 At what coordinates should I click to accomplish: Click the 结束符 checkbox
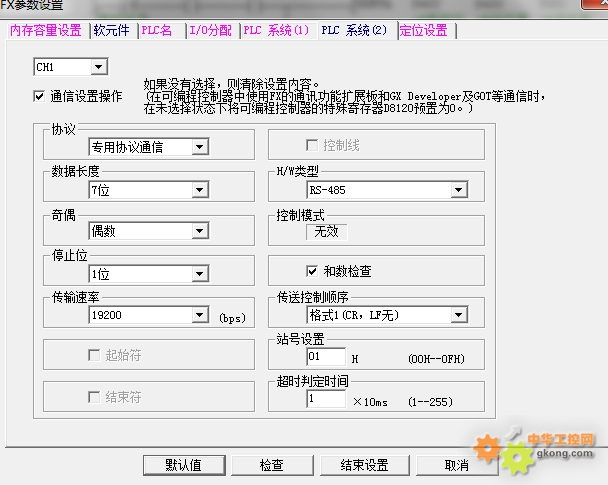click(94, 397)
